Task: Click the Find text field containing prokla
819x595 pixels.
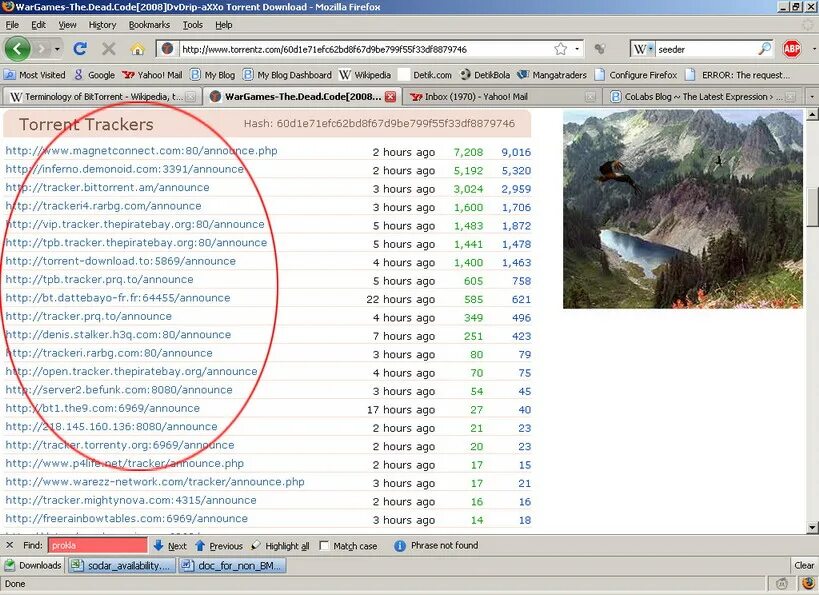Action: pos(98,545)
